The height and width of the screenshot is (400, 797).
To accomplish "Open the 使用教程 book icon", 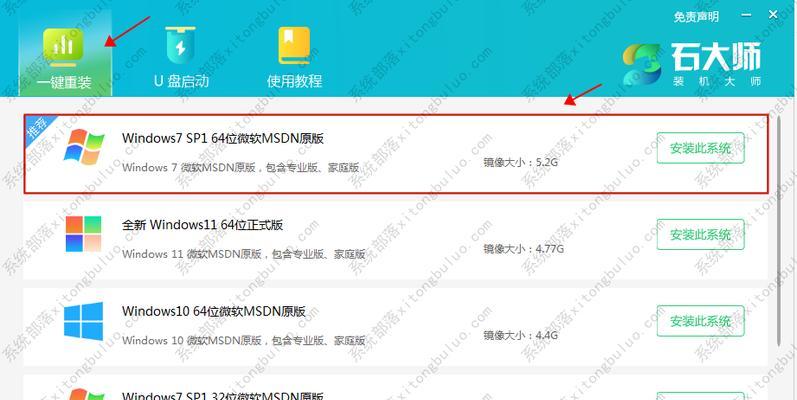I will pyautogui.click(x=294, y=46).
